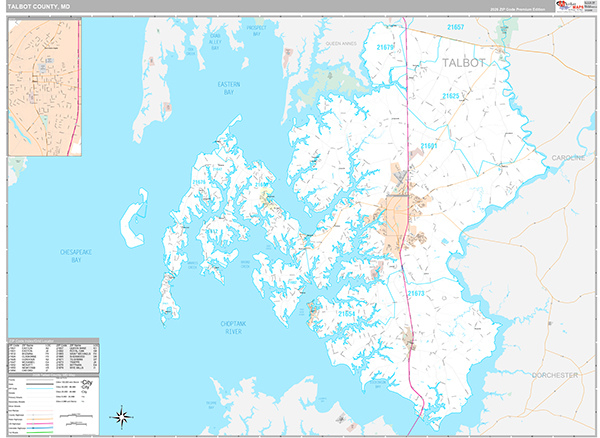Click the Choptank River label
Screen dimensions: 600x438
pyautogui.click(x=230, y=325)
